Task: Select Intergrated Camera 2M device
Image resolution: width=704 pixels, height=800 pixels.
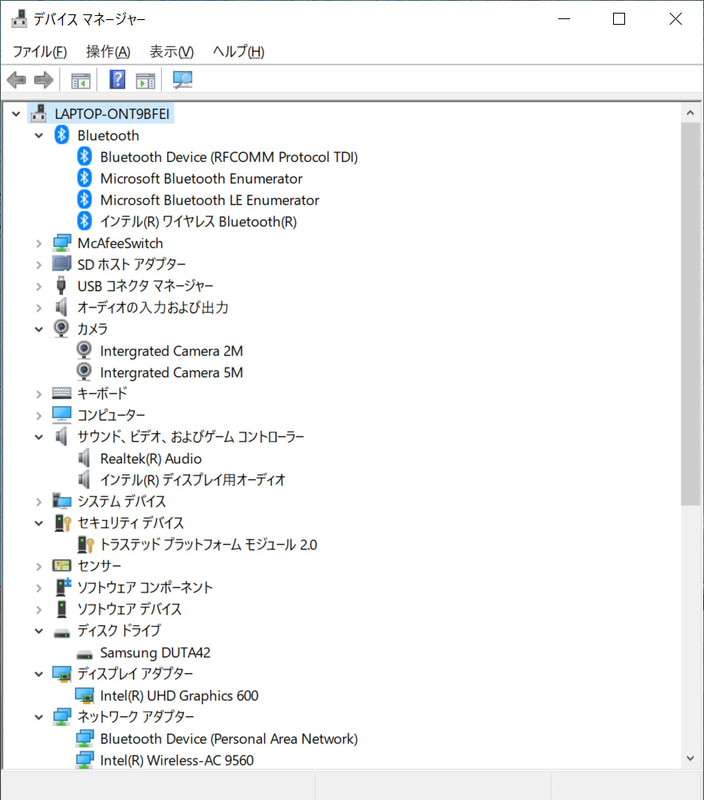Action: [171, 351]
